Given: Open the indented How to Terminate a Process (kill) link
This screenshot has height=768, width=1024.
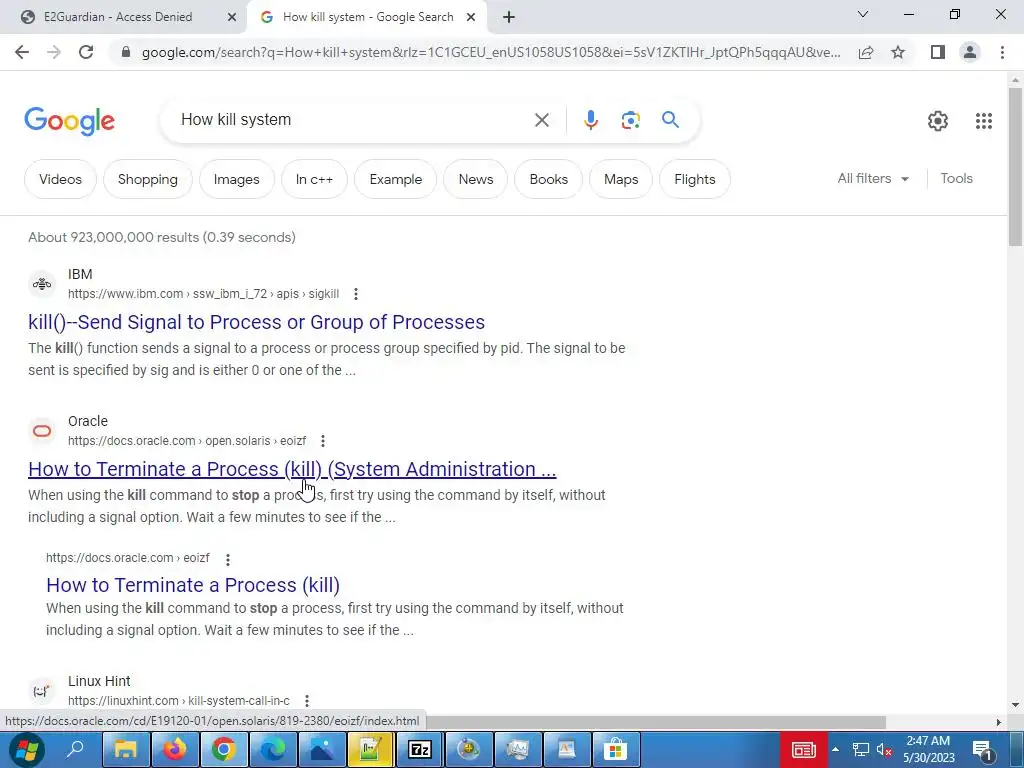Looking at the screenshot, I should click(x=193, y=585).
